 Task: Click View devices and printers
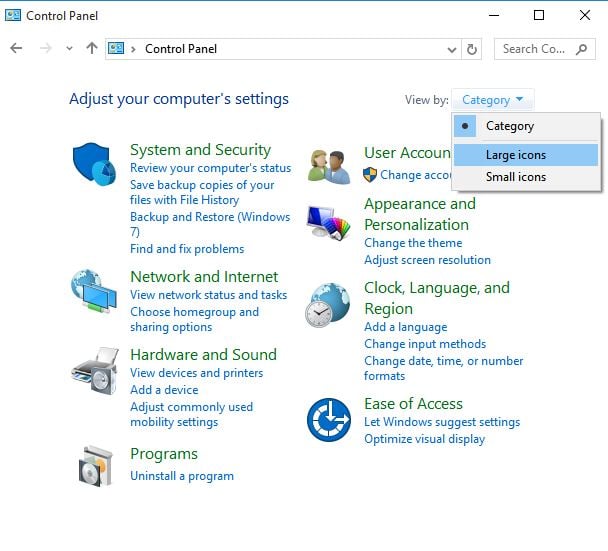coord(196,373)
